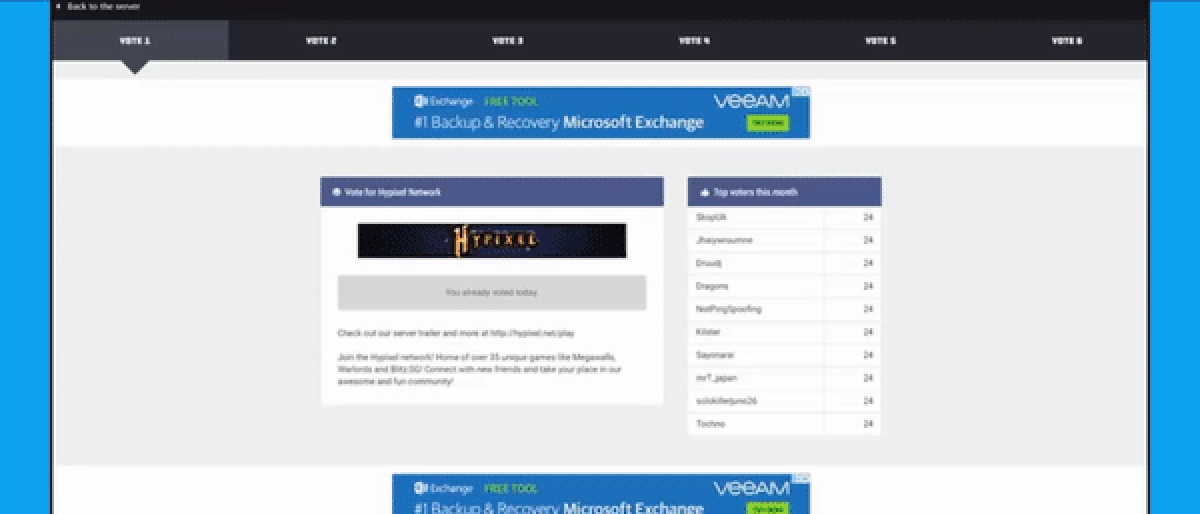This screenshot has width=1200, height=514.
Task: Click the 'You already voted today' button
Action: coord(492,292)
